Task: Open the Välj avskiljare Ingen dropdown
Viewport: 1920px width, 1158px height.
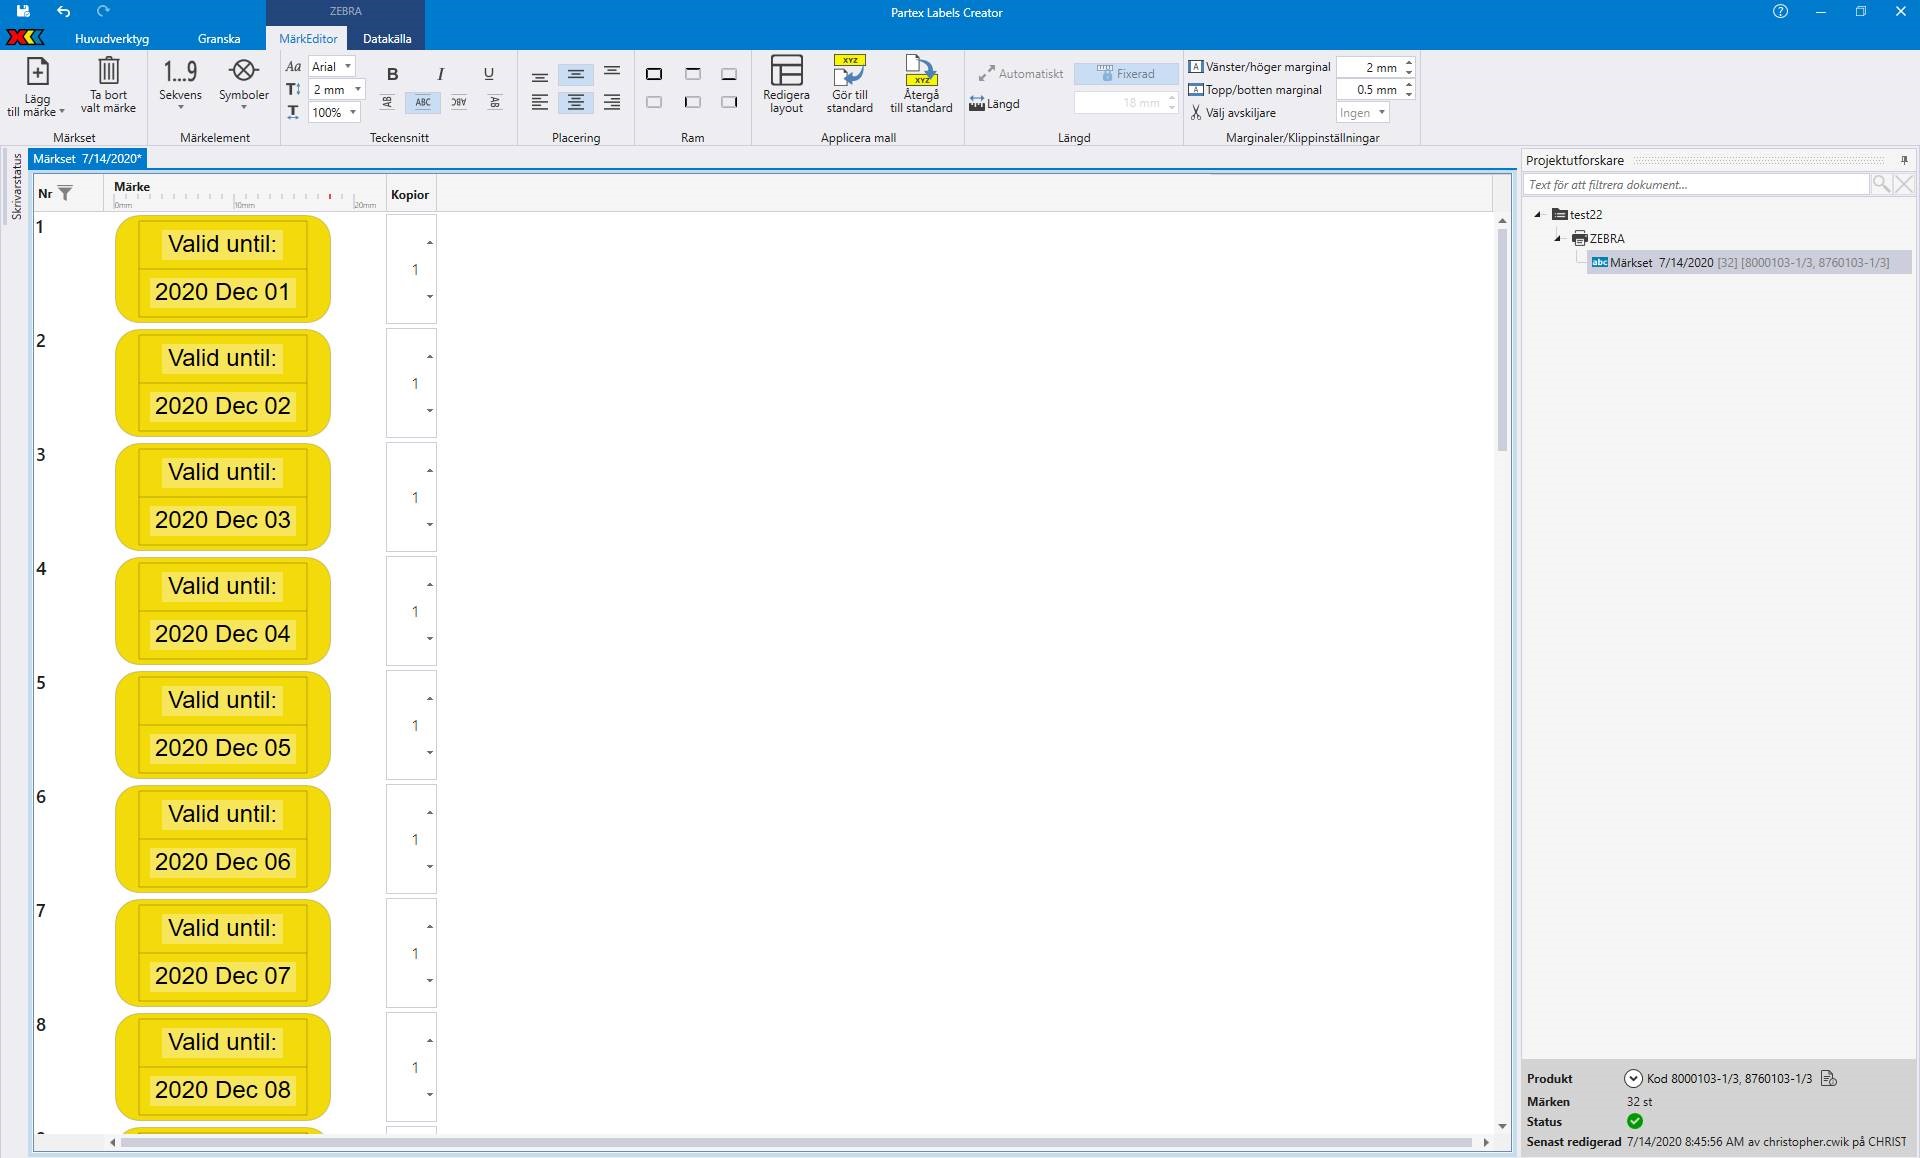Action: (x=1362, y=113)
